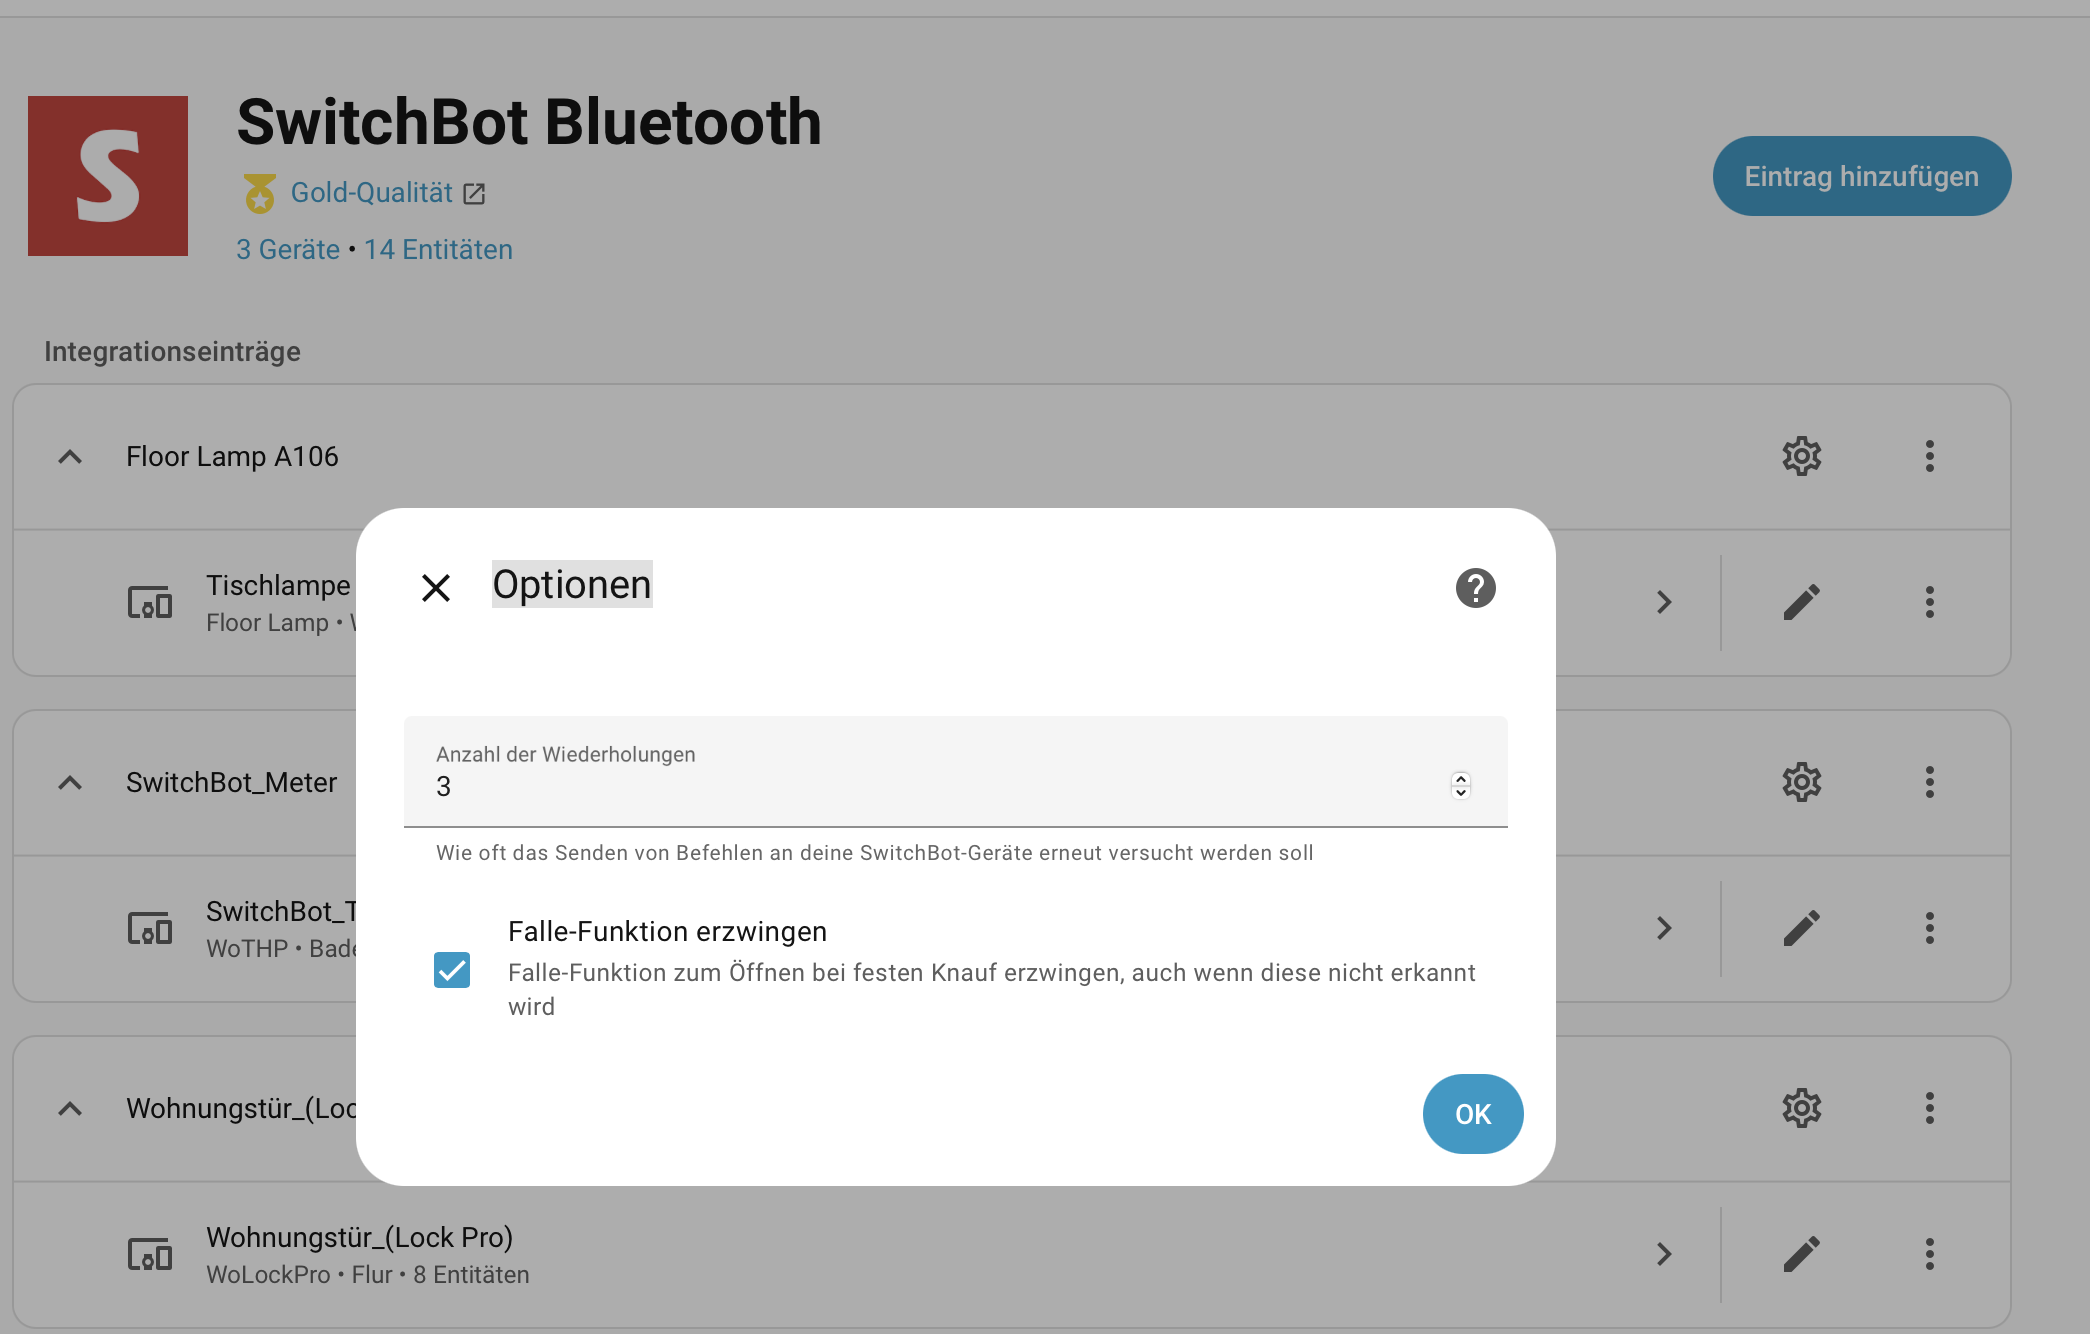Image resolution: width=2090 pixels, height=1334 pixels.
Task: Open three-dot menu for Wohnungstür_(Lock Pro) device
Action: coord(1929,1254)
